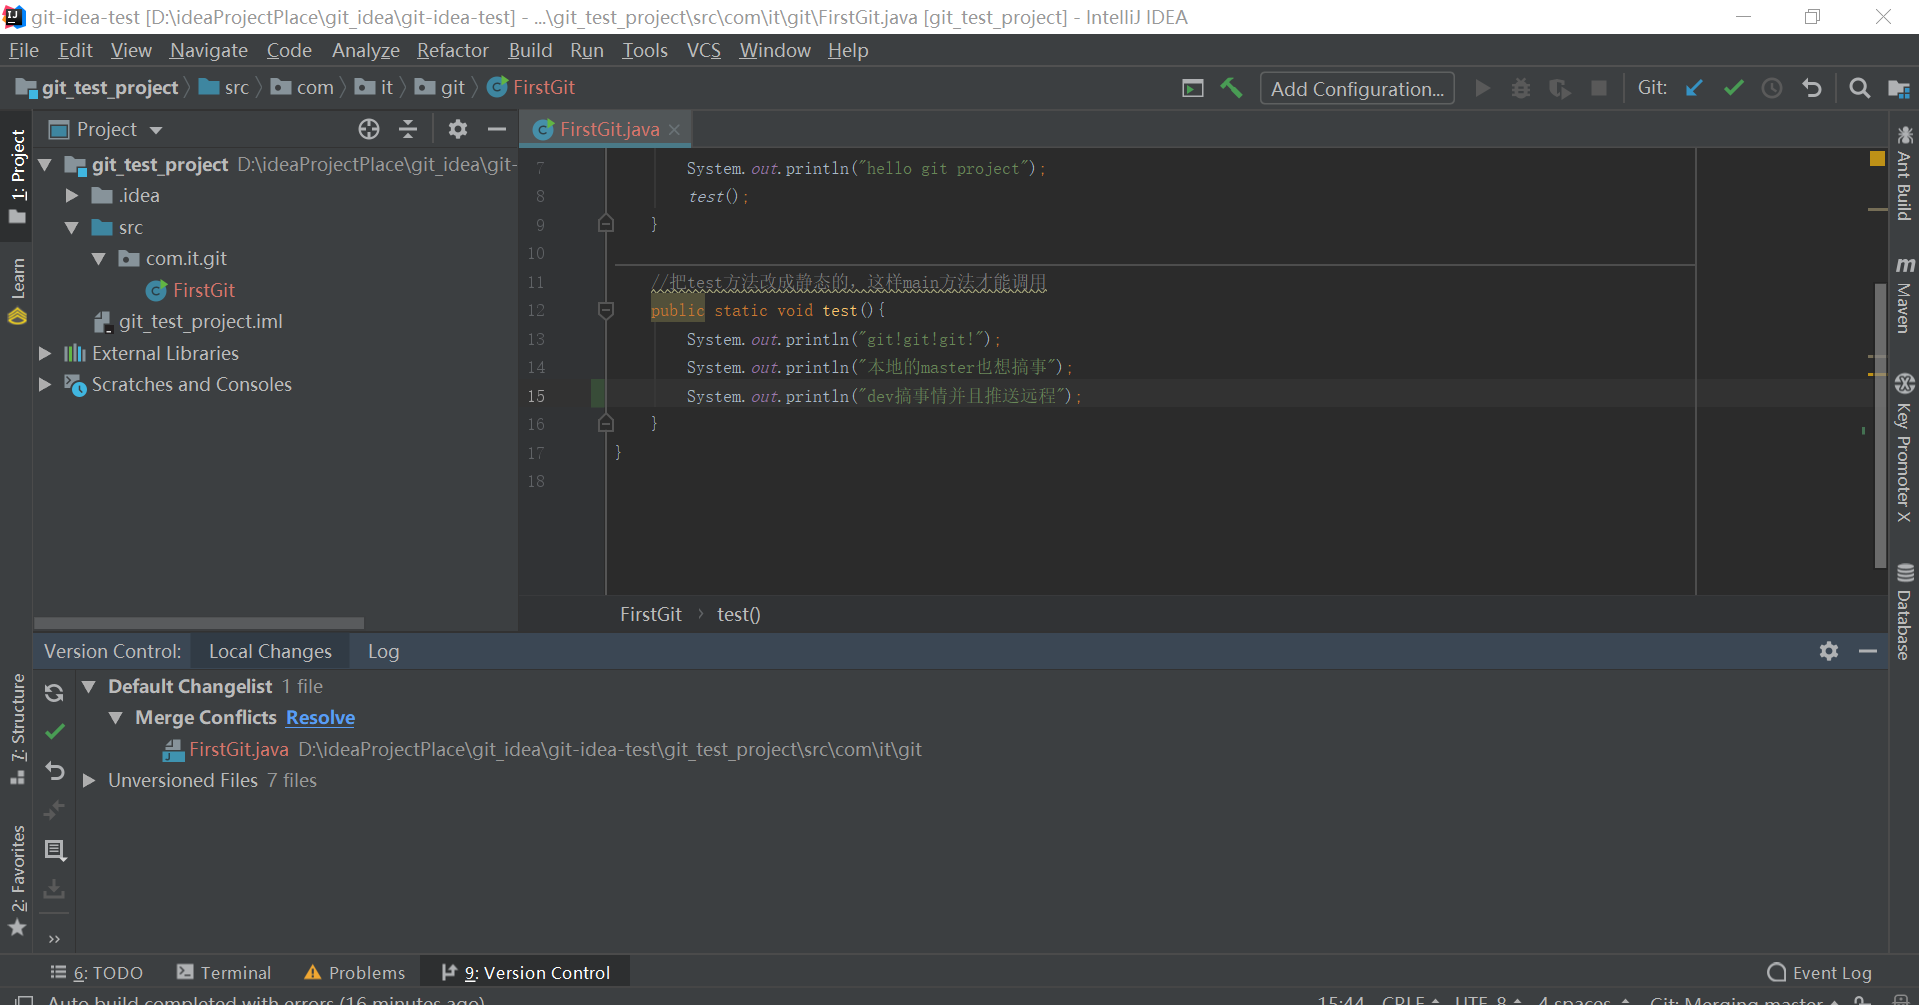Image resolution: width=1919 pixels, height=1005 pixels.
Task: Refresh Version Control changes
Action: (55, 692)
